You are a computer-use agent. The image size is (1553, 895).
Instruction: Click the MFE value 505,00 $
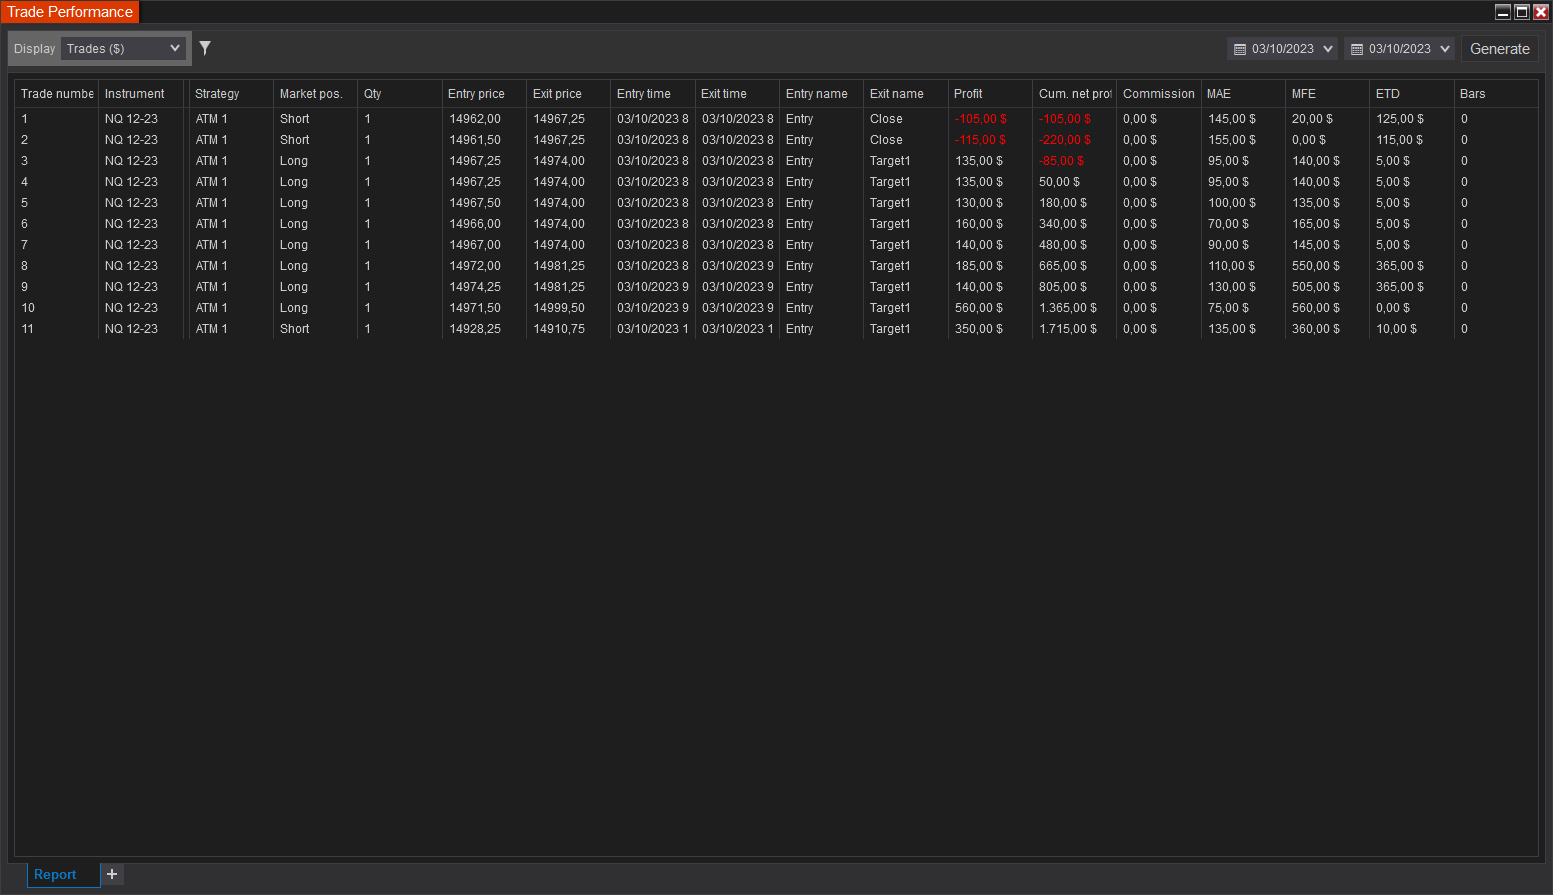(x=1316, y=287)
